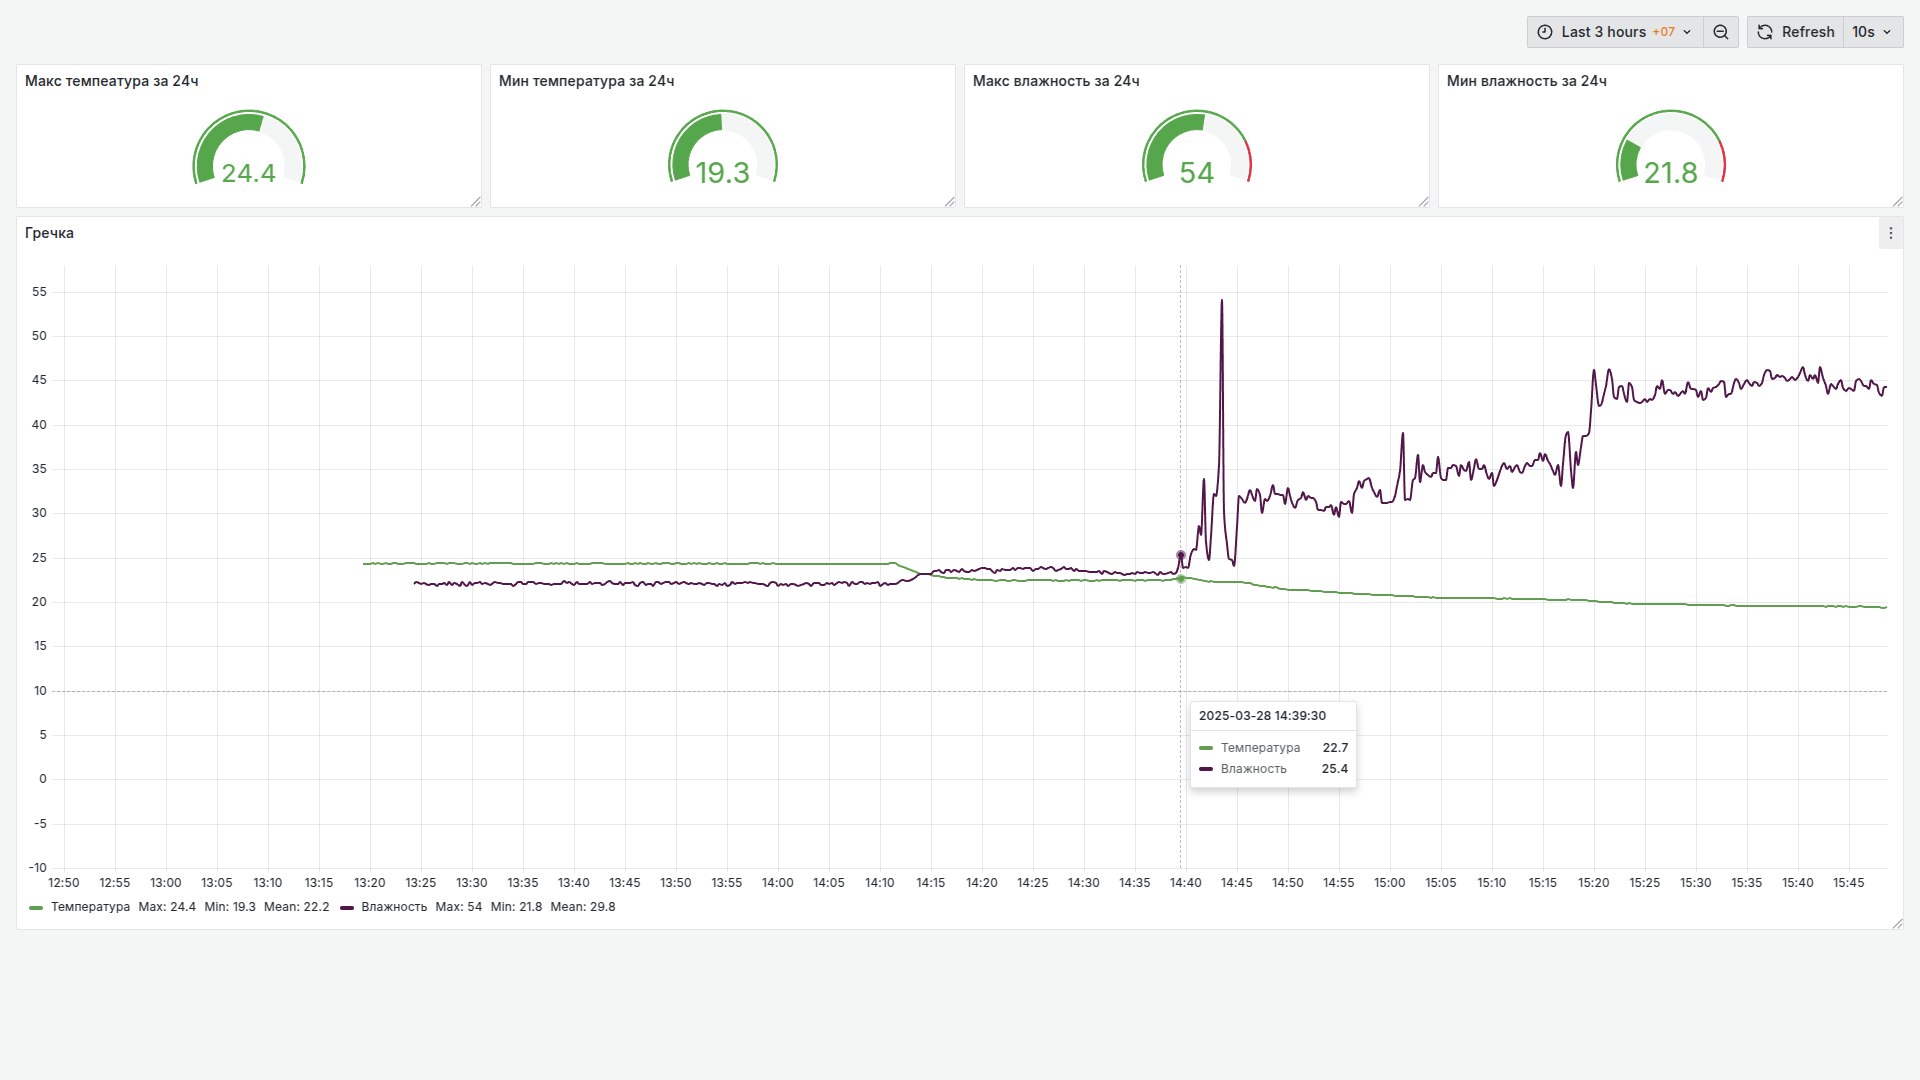Click the green Температура legend color swatch
This screenshot has width=1920, height=1080.
(36, 908)
